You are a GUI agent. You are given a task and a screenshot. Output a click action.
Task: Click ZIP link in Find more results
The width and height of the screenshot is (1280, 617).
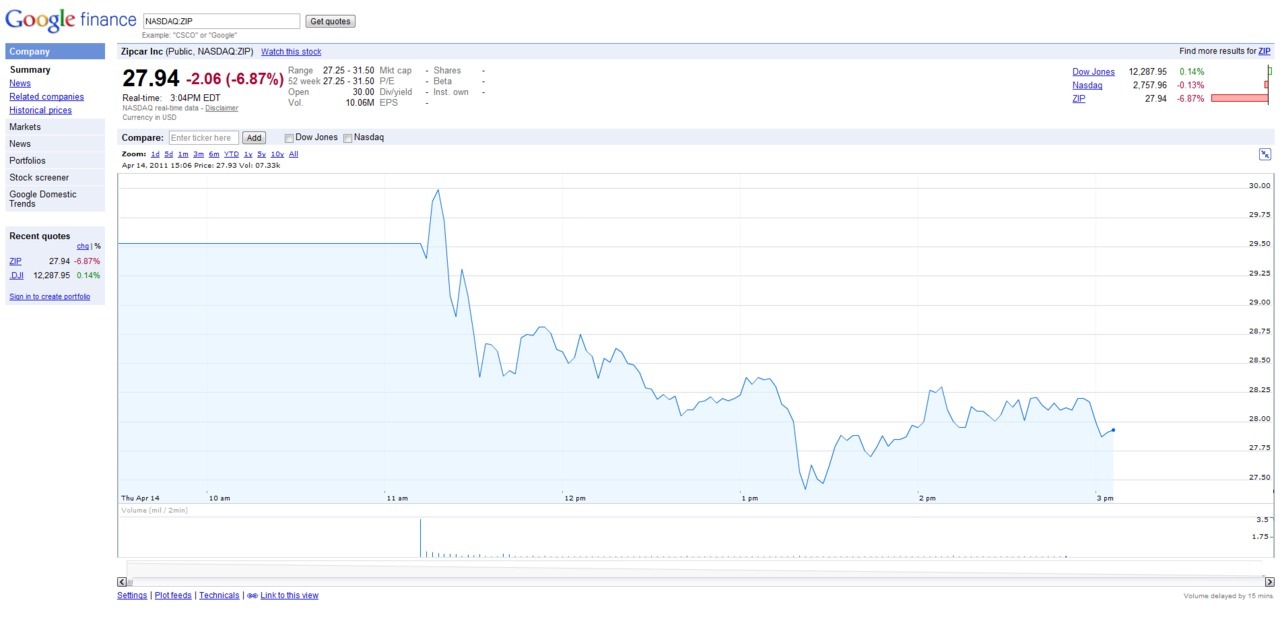1264,51
